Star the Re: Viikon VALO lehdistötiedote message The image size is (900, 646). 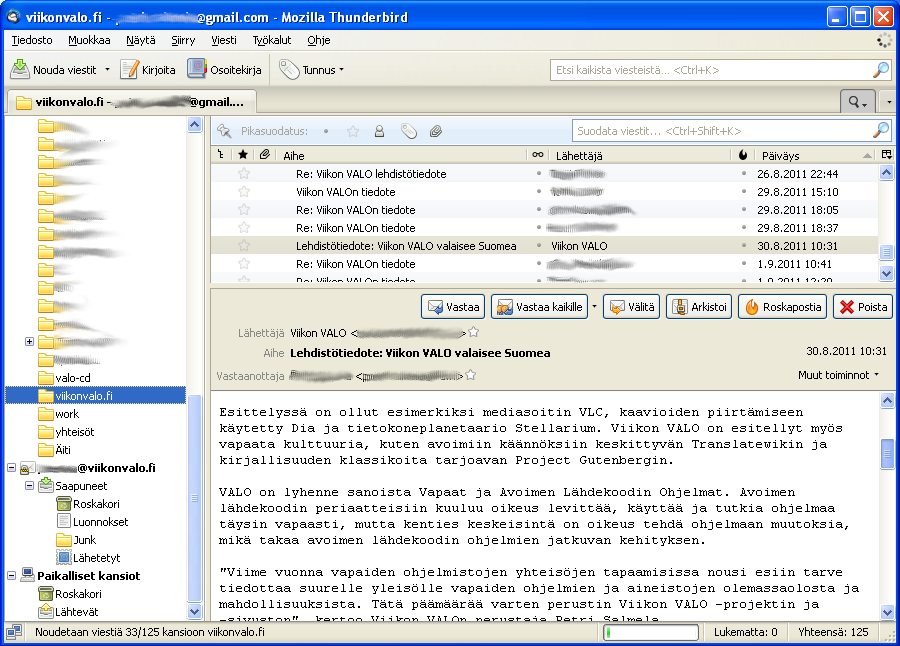[244, 173]
